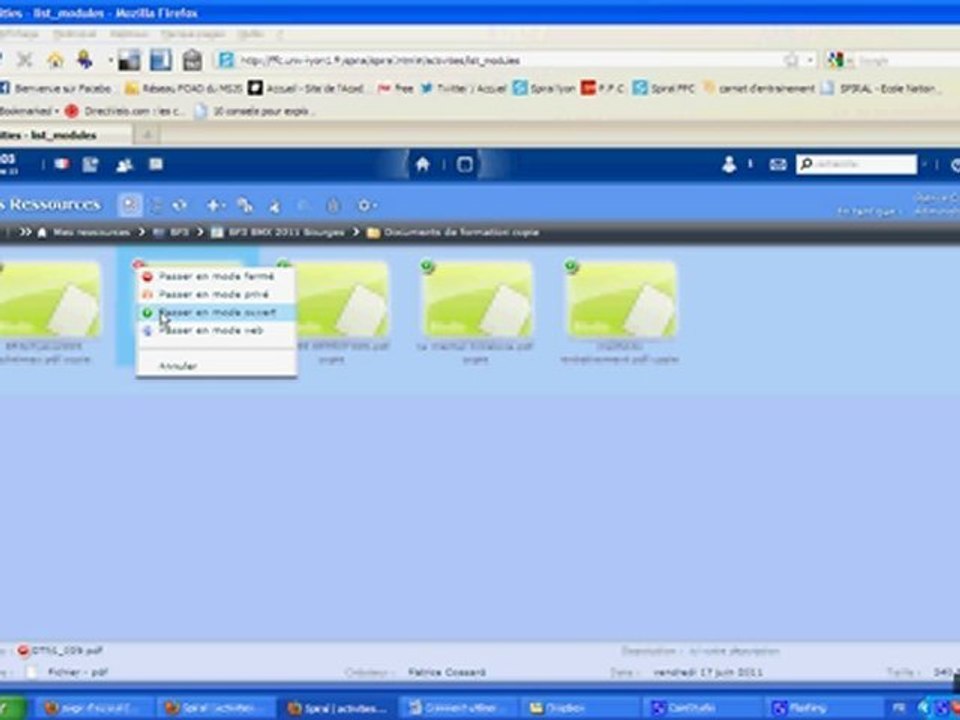Viewport: 960px width, 720px height.
Task: Click 'Documents de formation copie' breadcrumb
Action: click(x=461, y=232)
